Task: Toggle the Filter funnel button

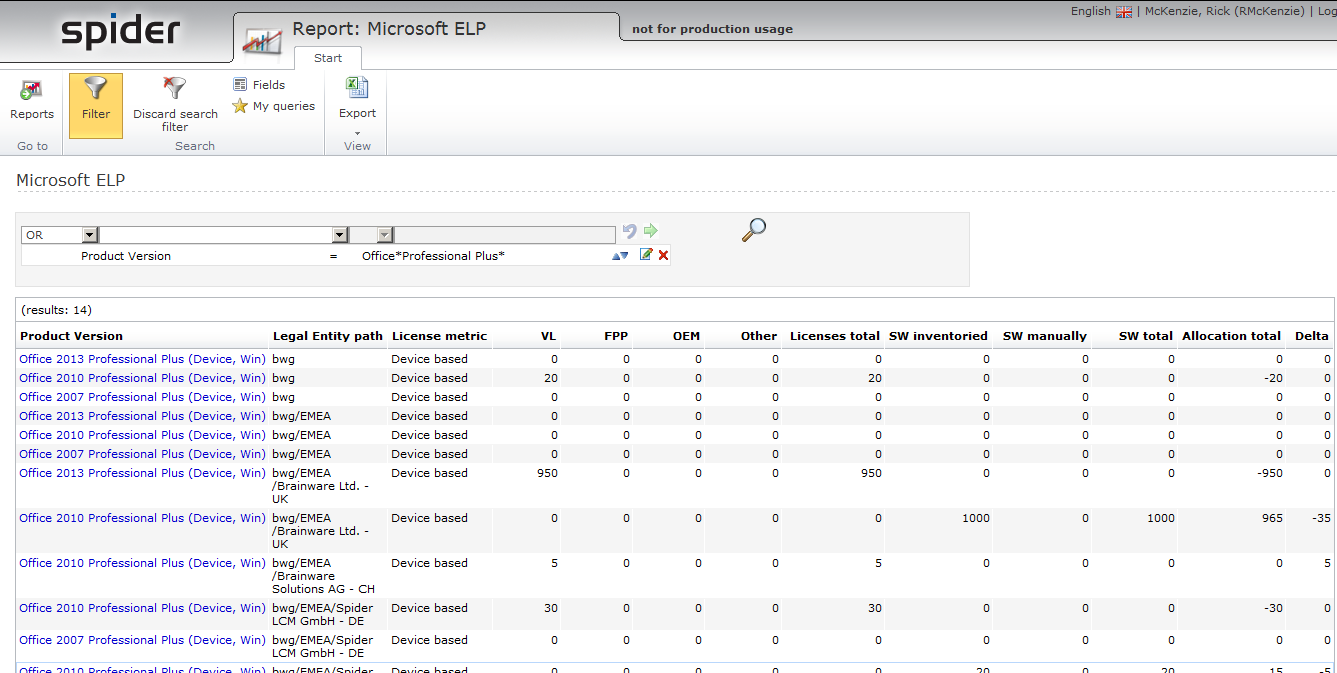Action: coord(96,99)
